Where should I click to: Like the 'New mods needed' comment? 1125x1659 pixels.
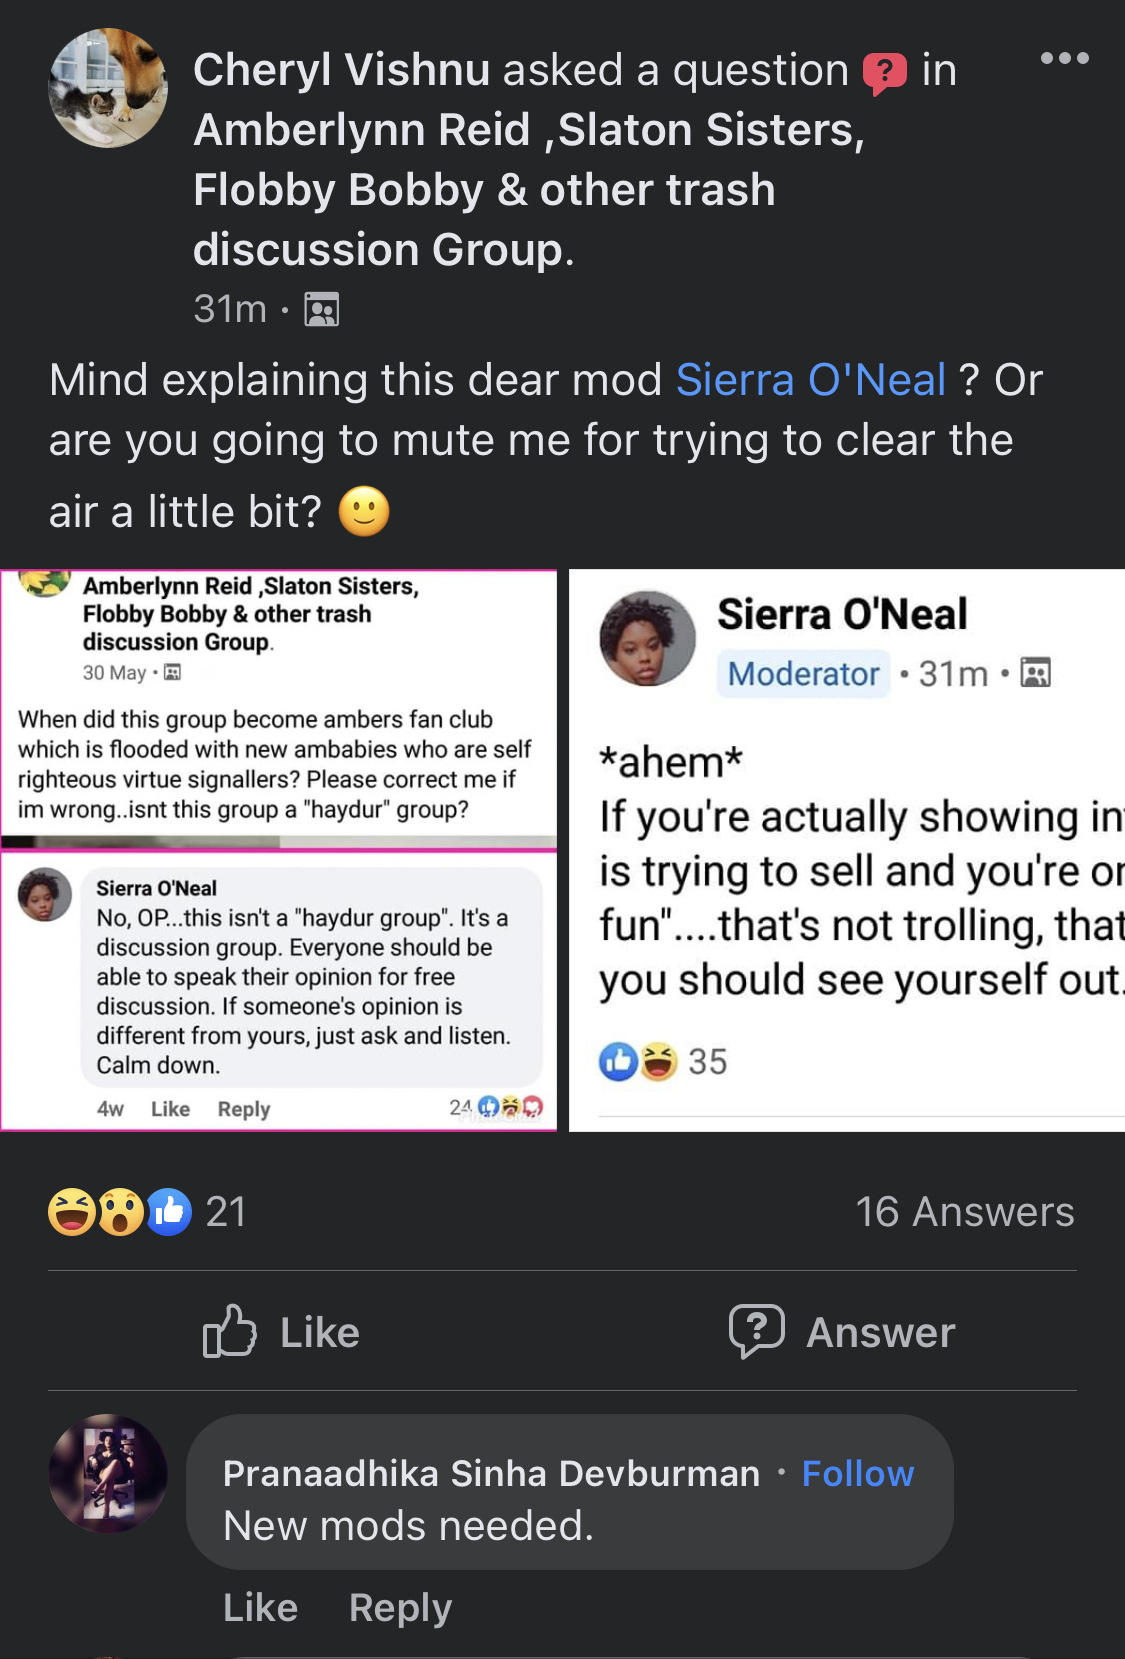(260, 1607)
